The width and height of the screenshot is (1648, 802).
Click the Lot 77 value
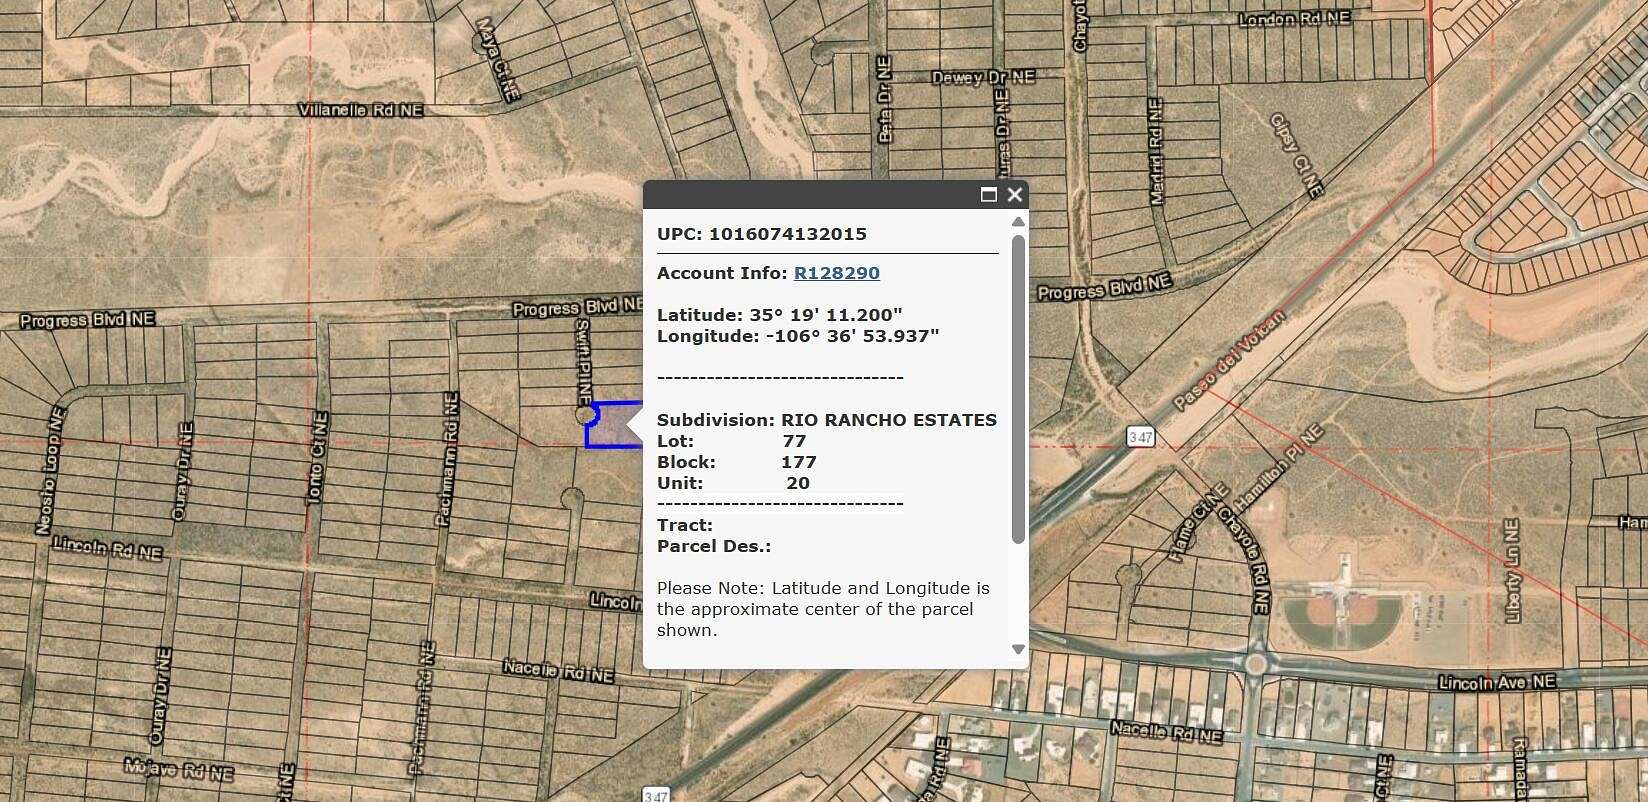tap(794, 441)
